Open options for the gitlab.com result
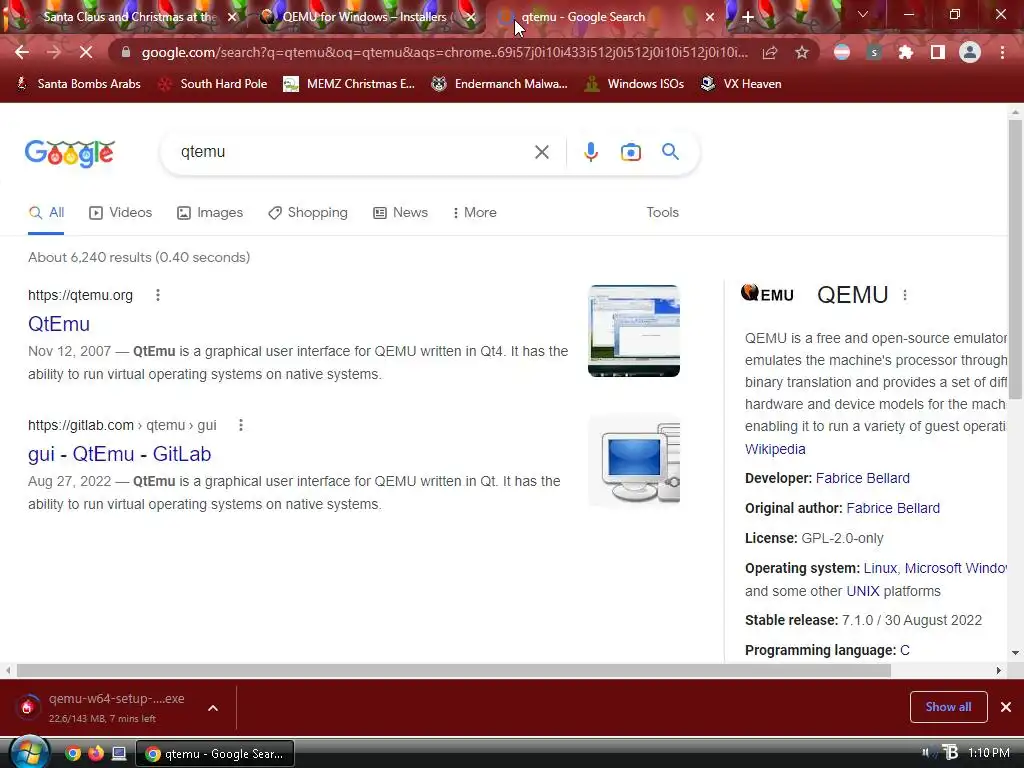Image resolution: width=1024 pixels, height=768 pixels. (x=241, y=425)
